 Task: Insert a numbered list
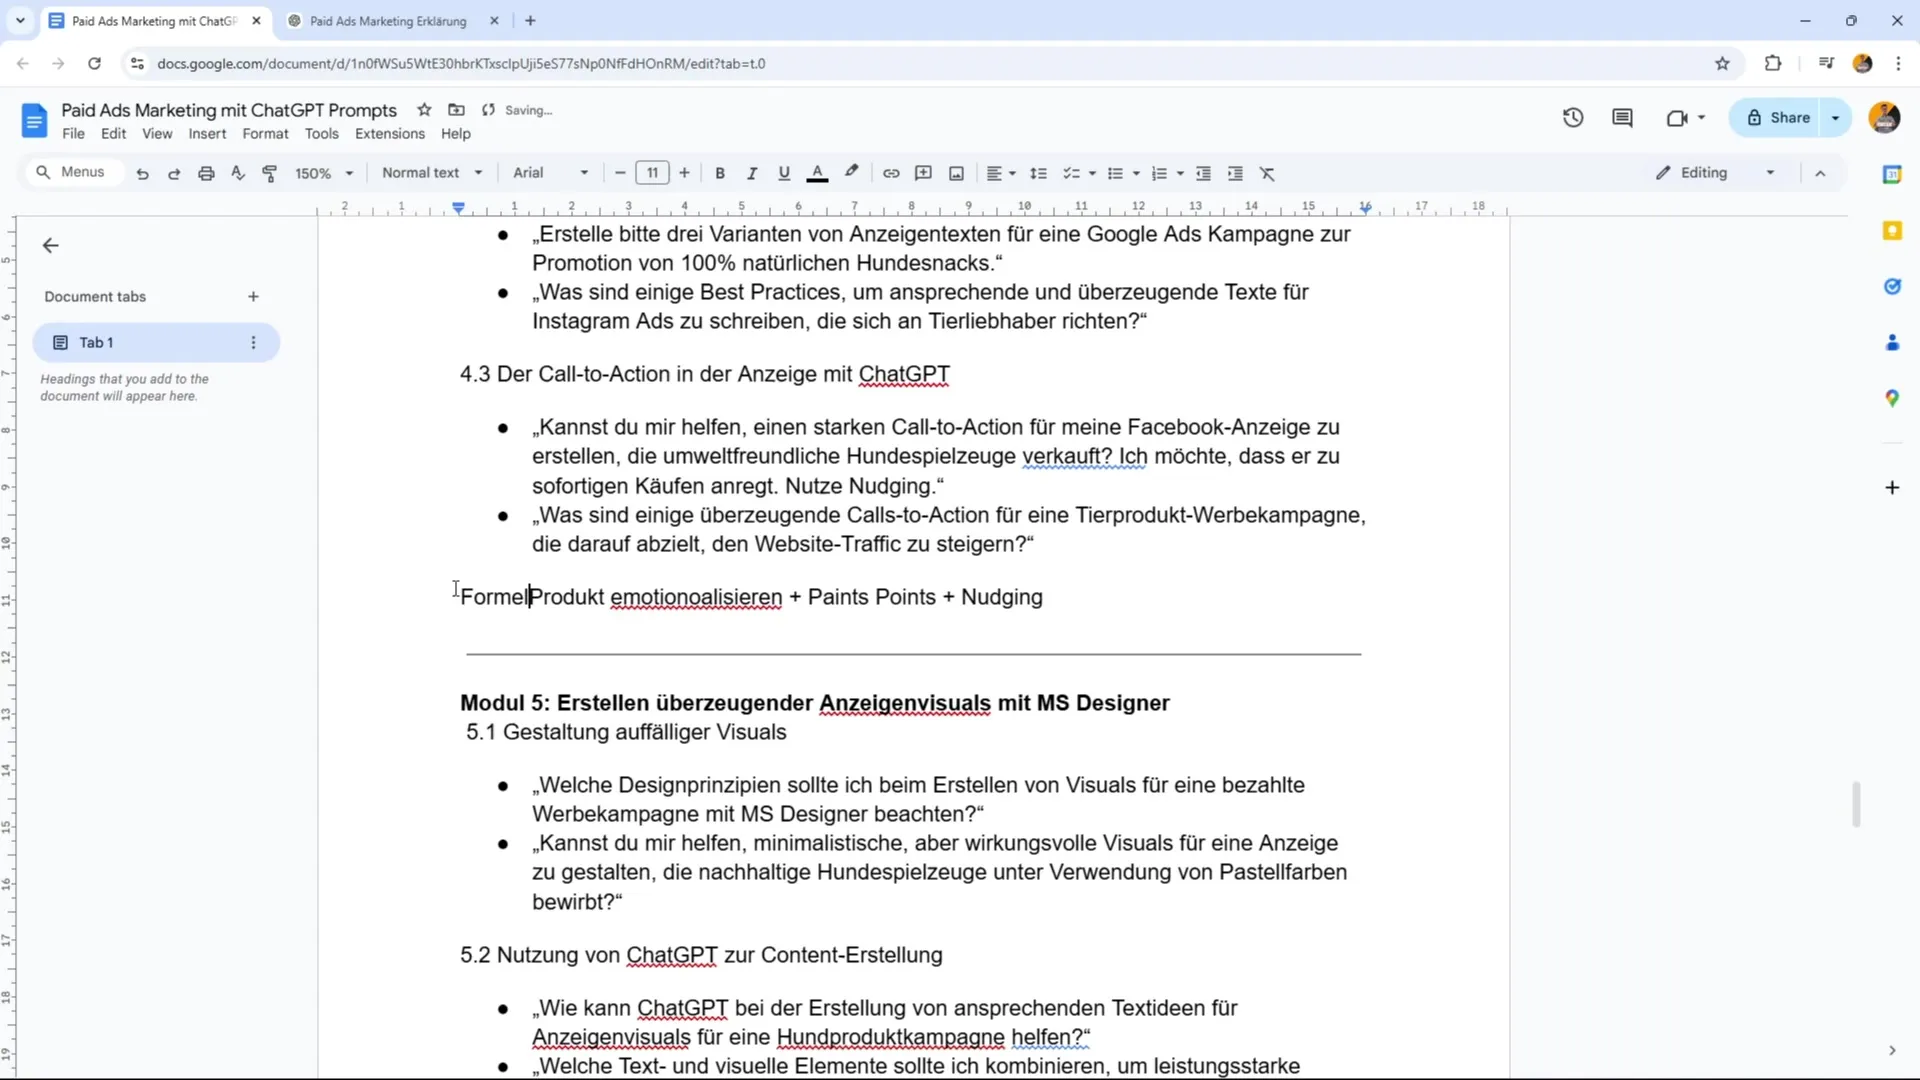(x=1159, y=173)
